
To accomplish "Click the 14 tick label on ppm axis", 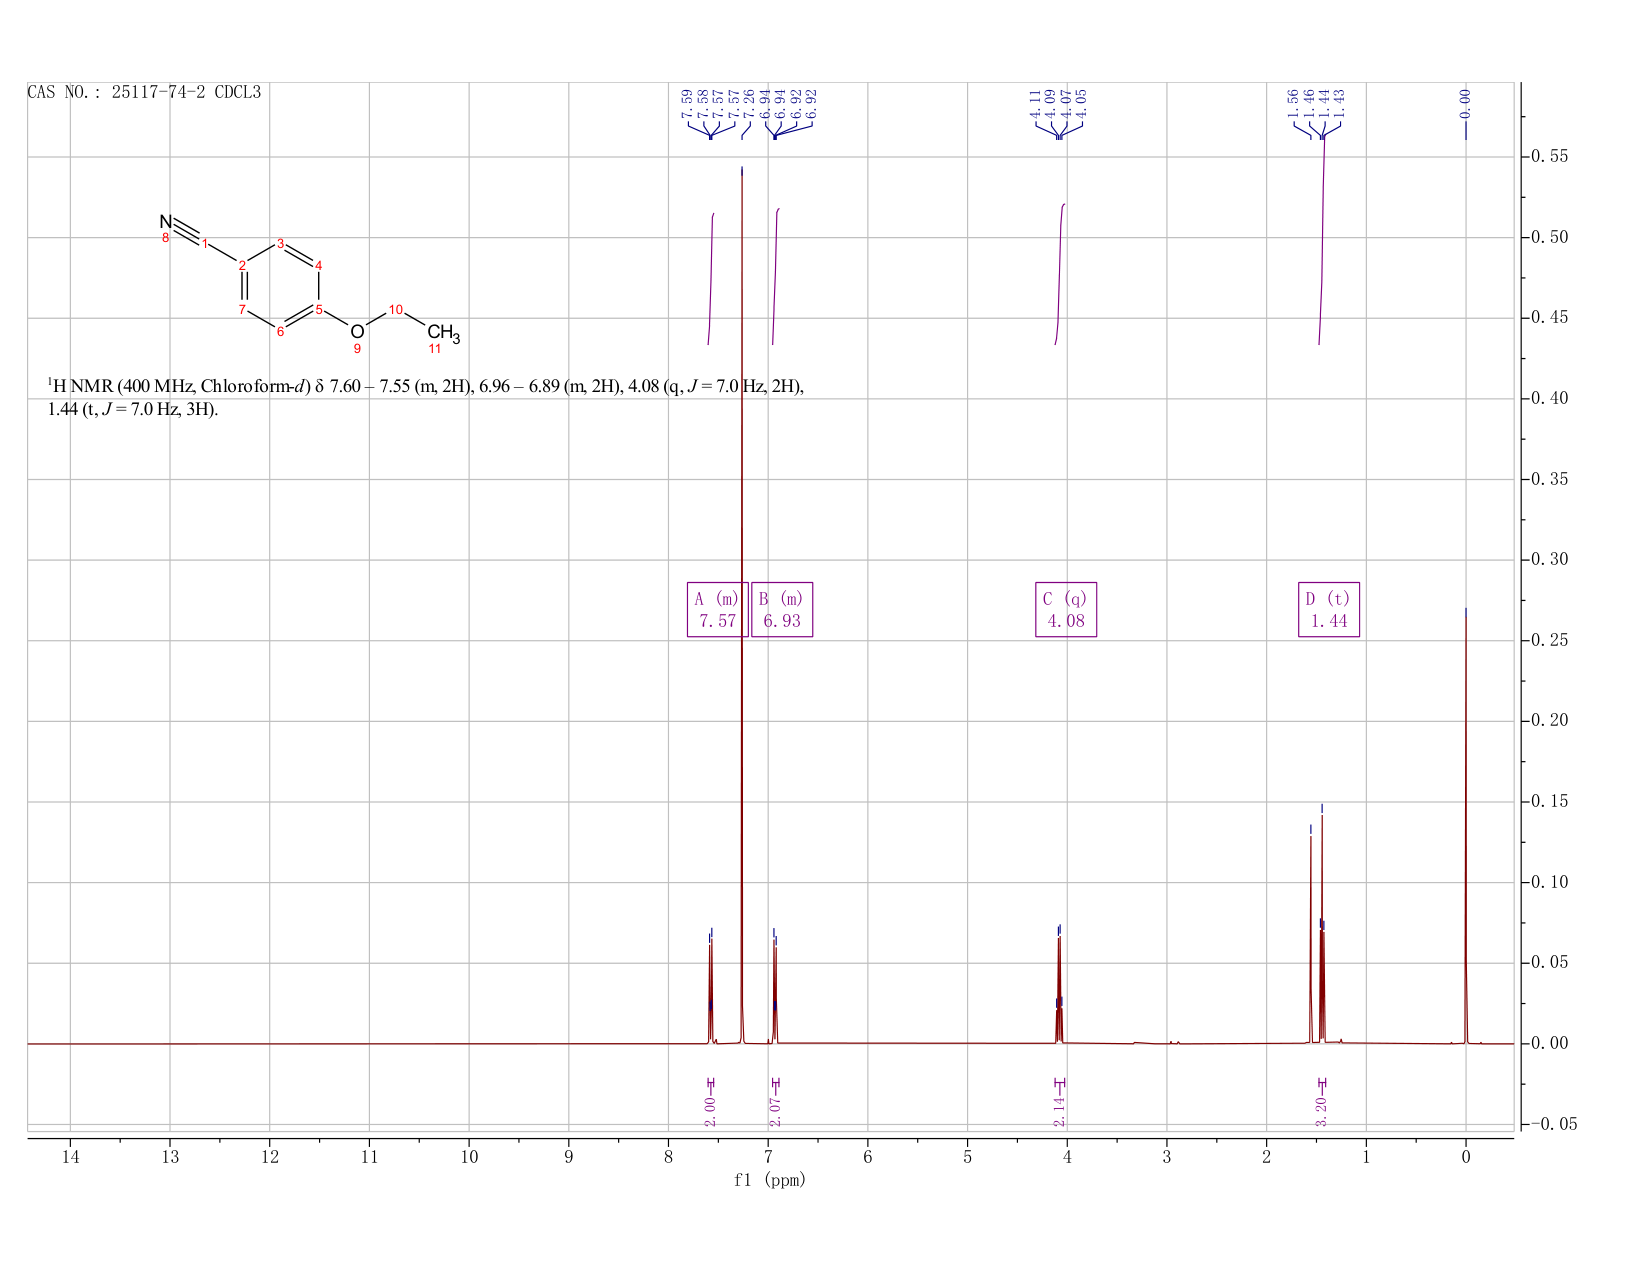I will (x=70, y=1157).
